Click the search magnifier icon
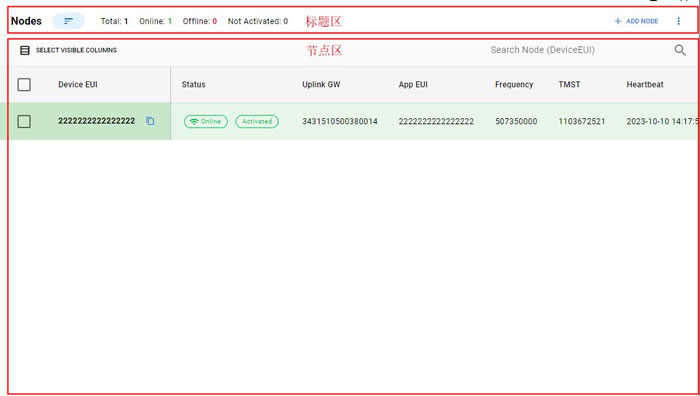Image resolution: width=700 pixels, height=396 pixels. [680, 50]
